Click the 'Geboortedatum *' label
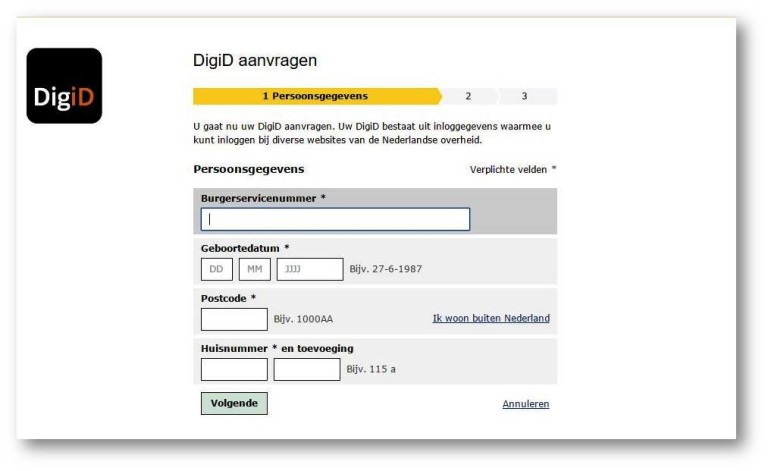768x471 pixels. click(245, 248)
